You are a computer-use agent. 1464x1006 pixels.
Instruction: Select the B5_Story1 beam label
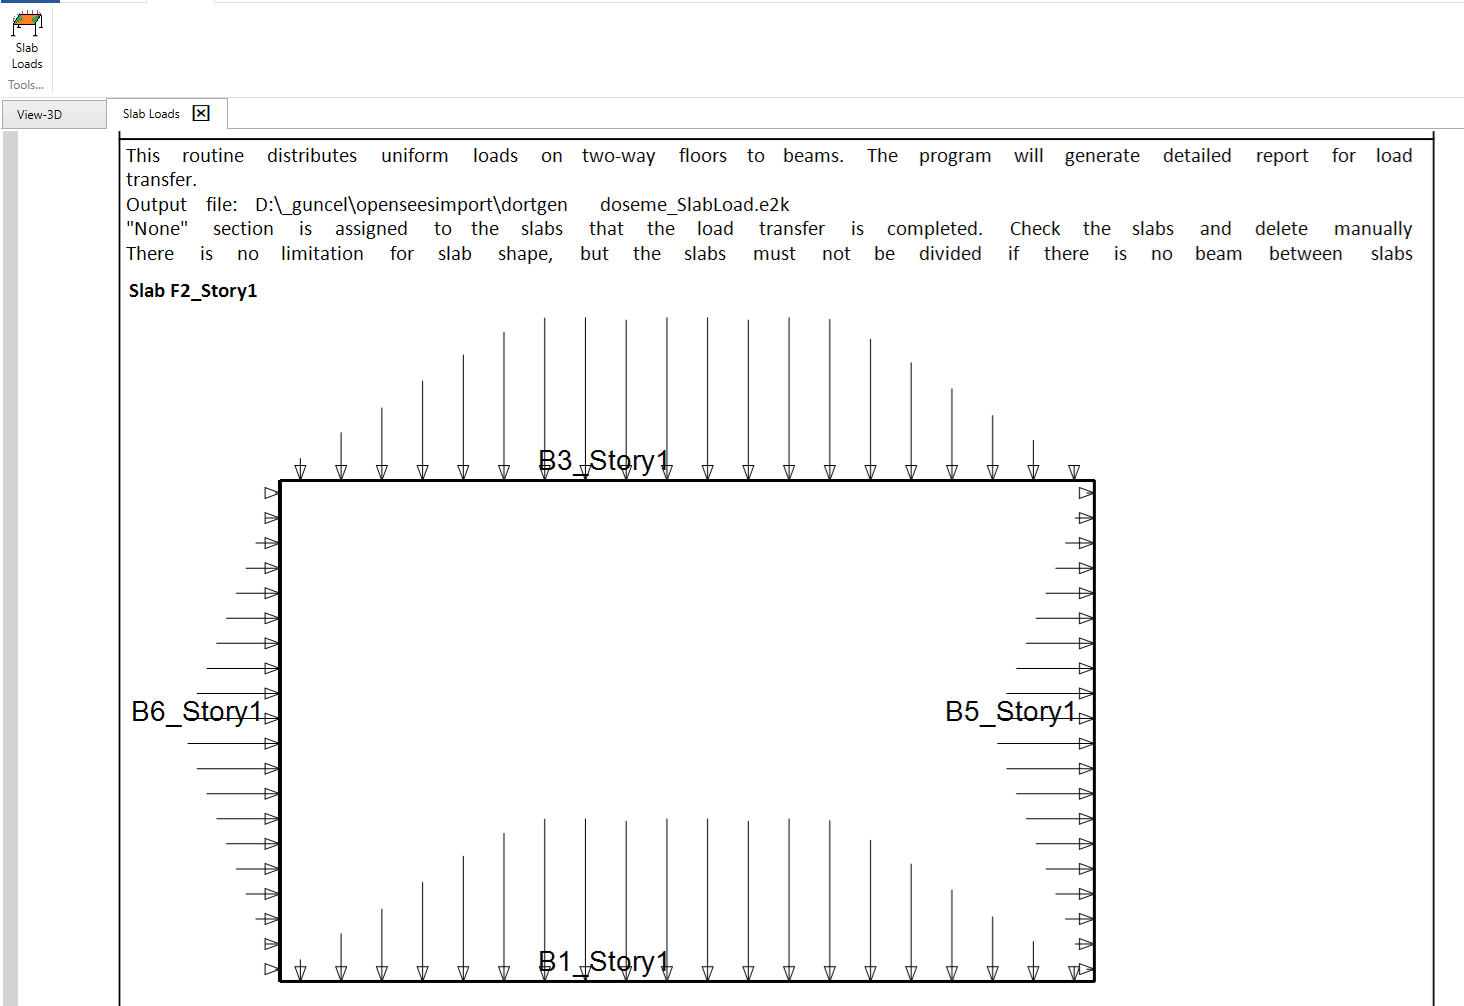coord(1011,711)
